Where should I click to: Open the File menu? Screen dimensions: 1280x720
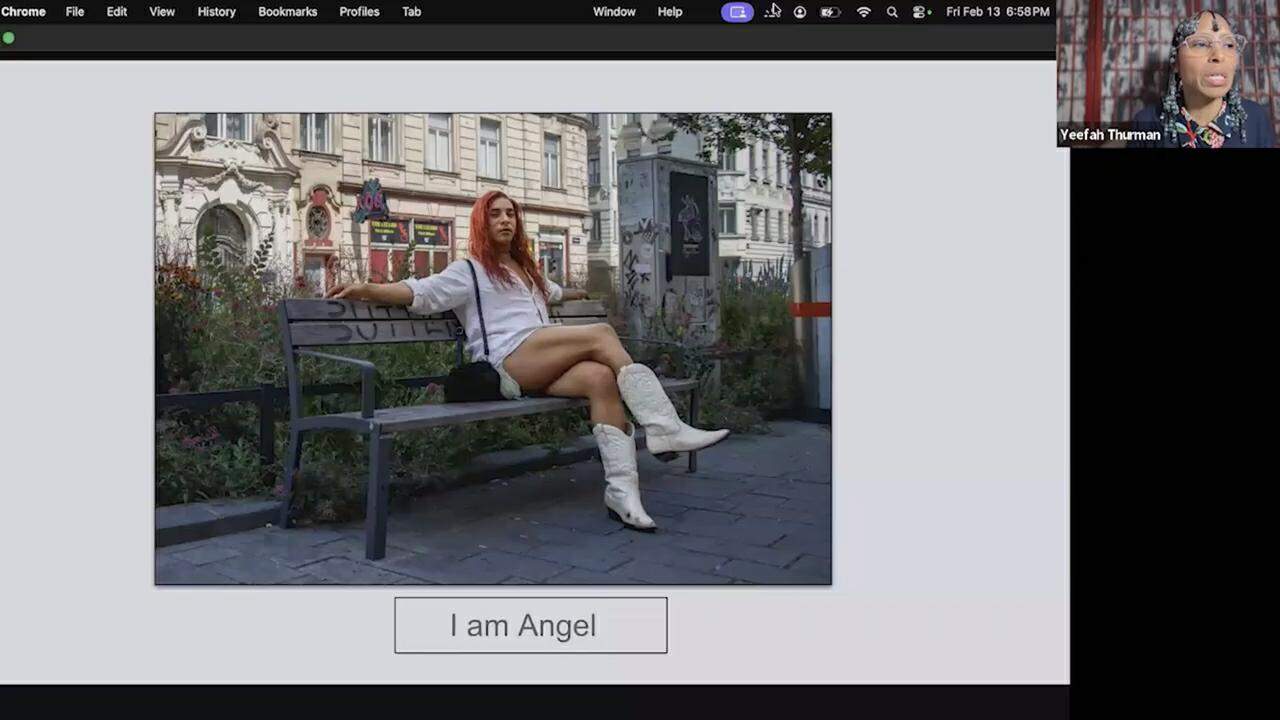75,12
